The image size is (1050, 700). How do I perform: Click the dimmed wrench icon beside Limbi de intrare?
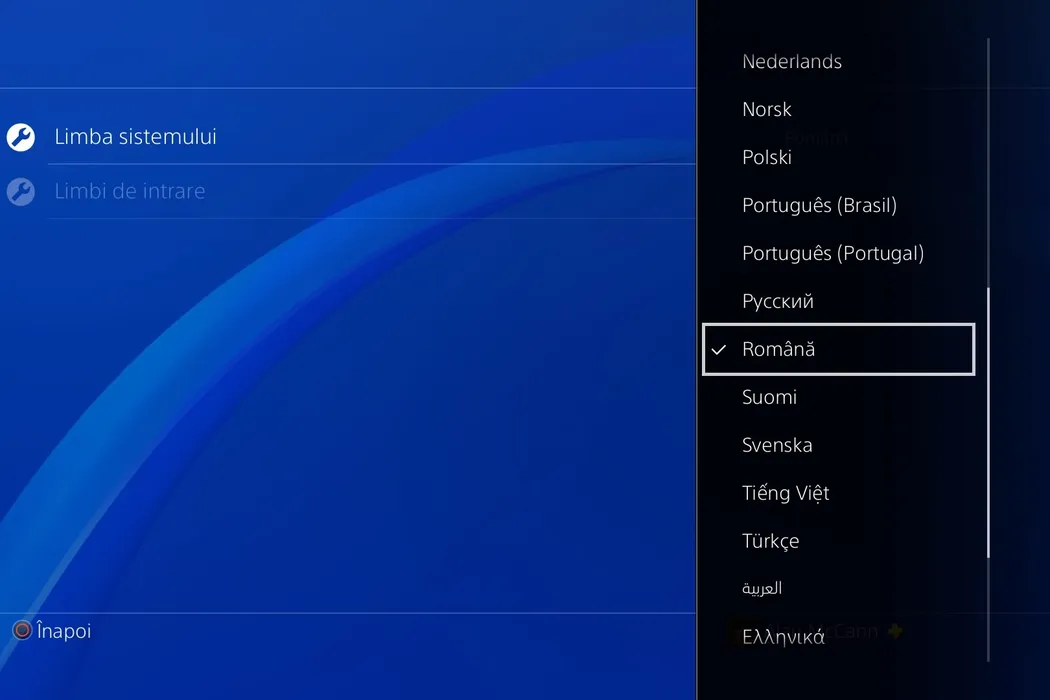pos(21,191)
